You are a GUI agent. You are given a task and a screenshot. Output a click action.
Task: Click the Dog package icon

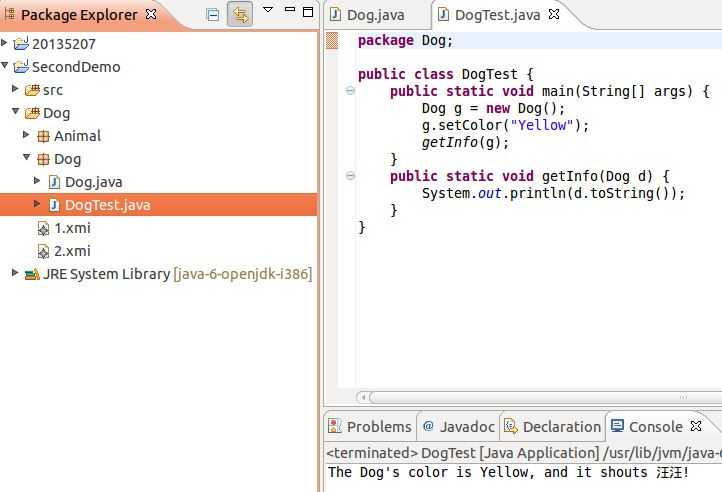click(x=43, y=159)
